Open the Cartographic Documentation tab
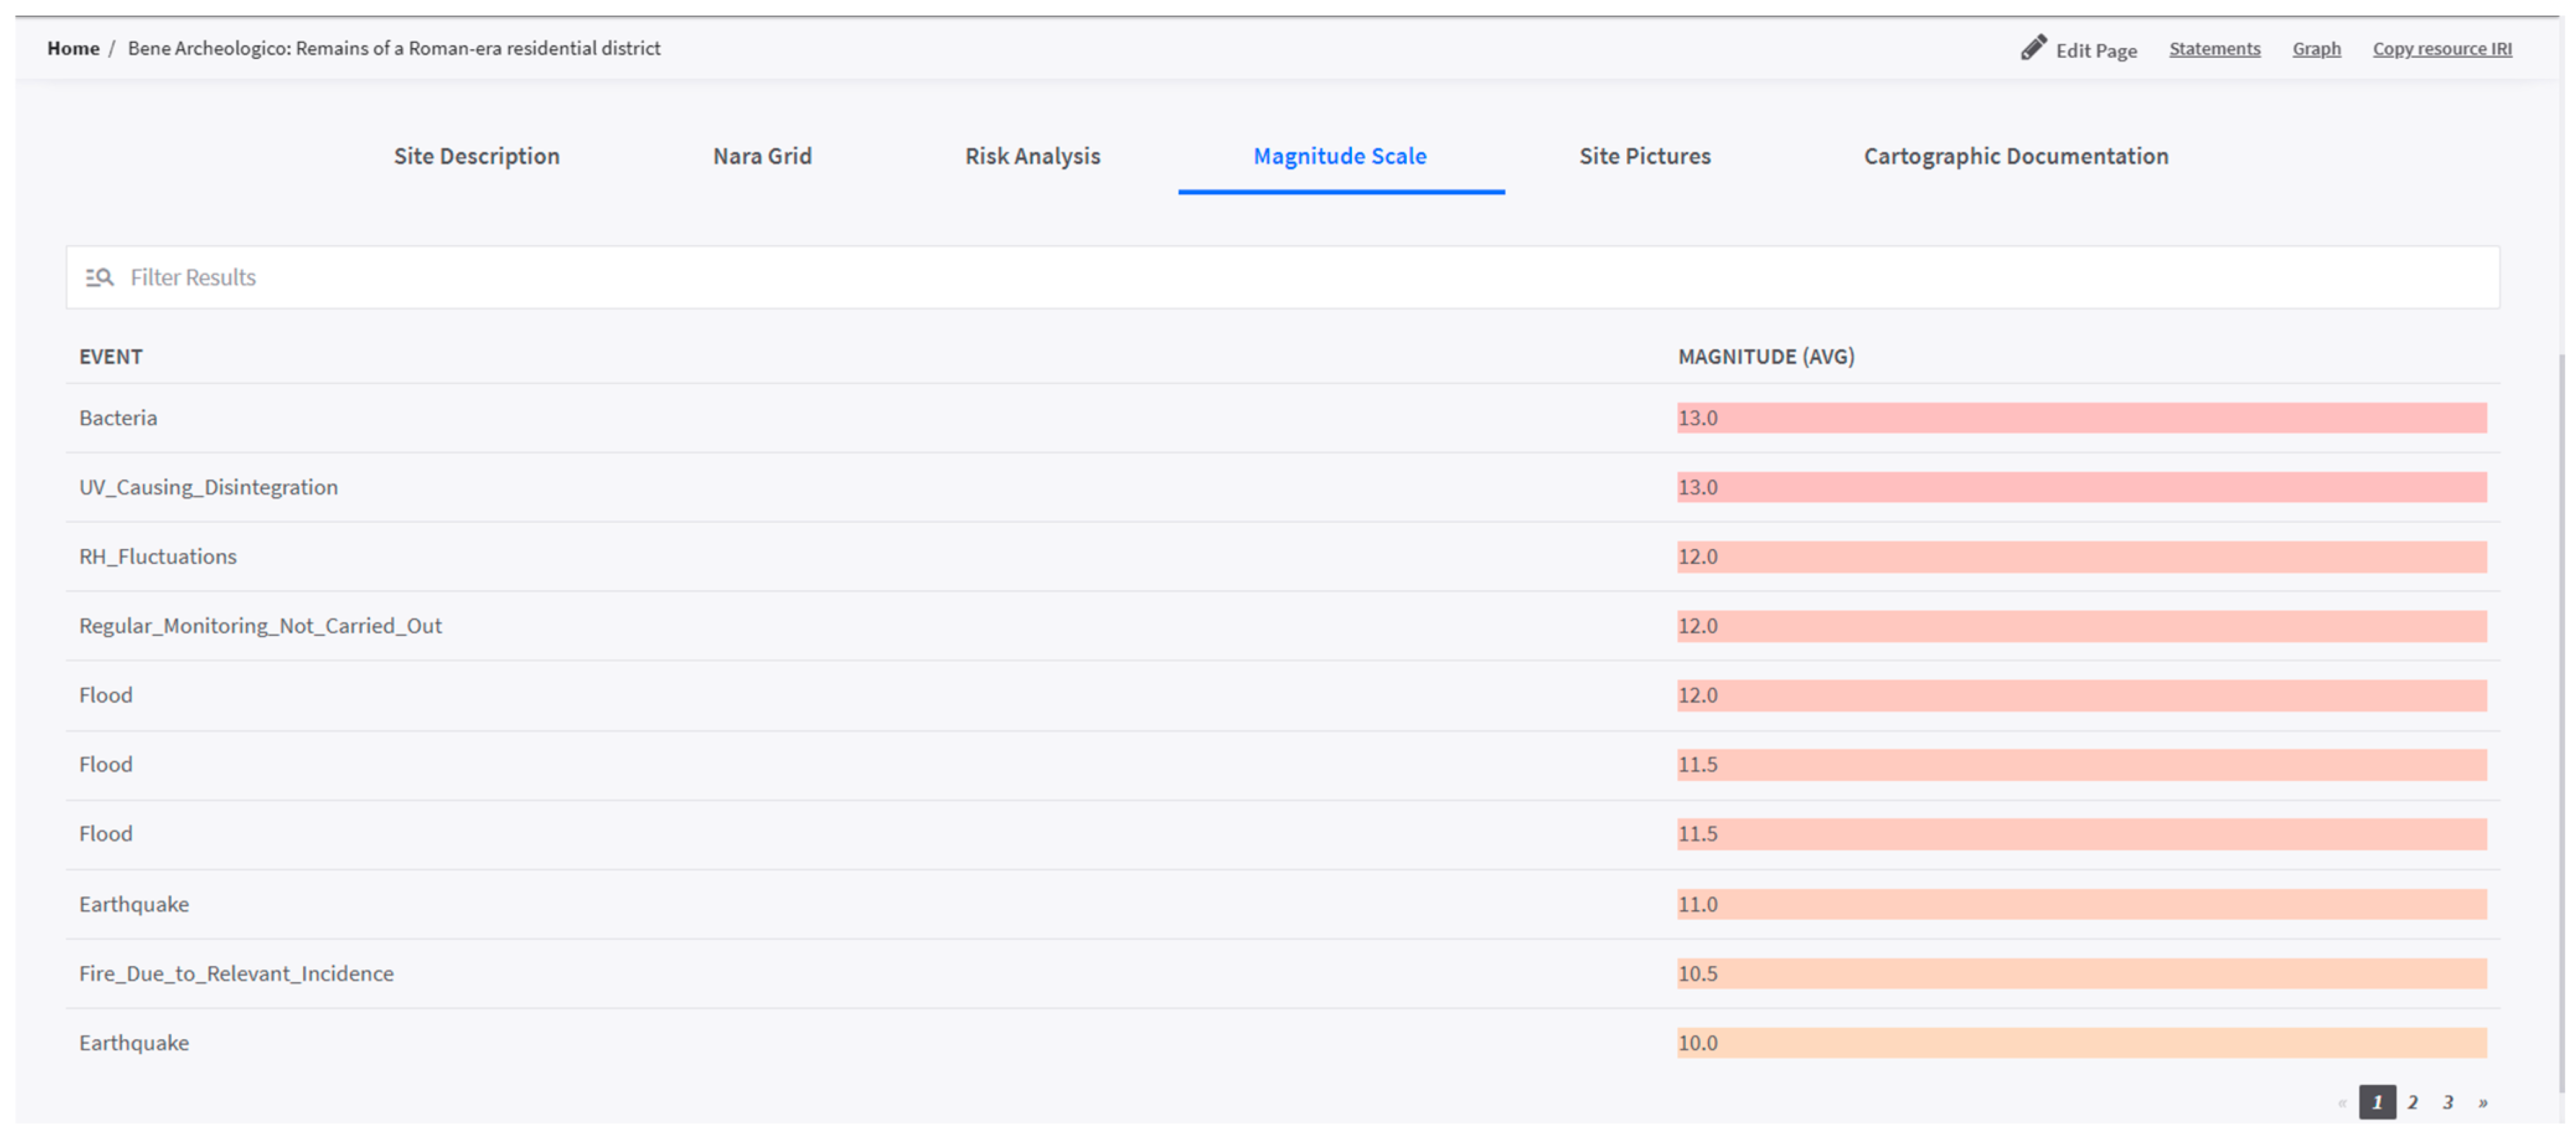This screenshot has width=2576, height=1138. 2015,156
